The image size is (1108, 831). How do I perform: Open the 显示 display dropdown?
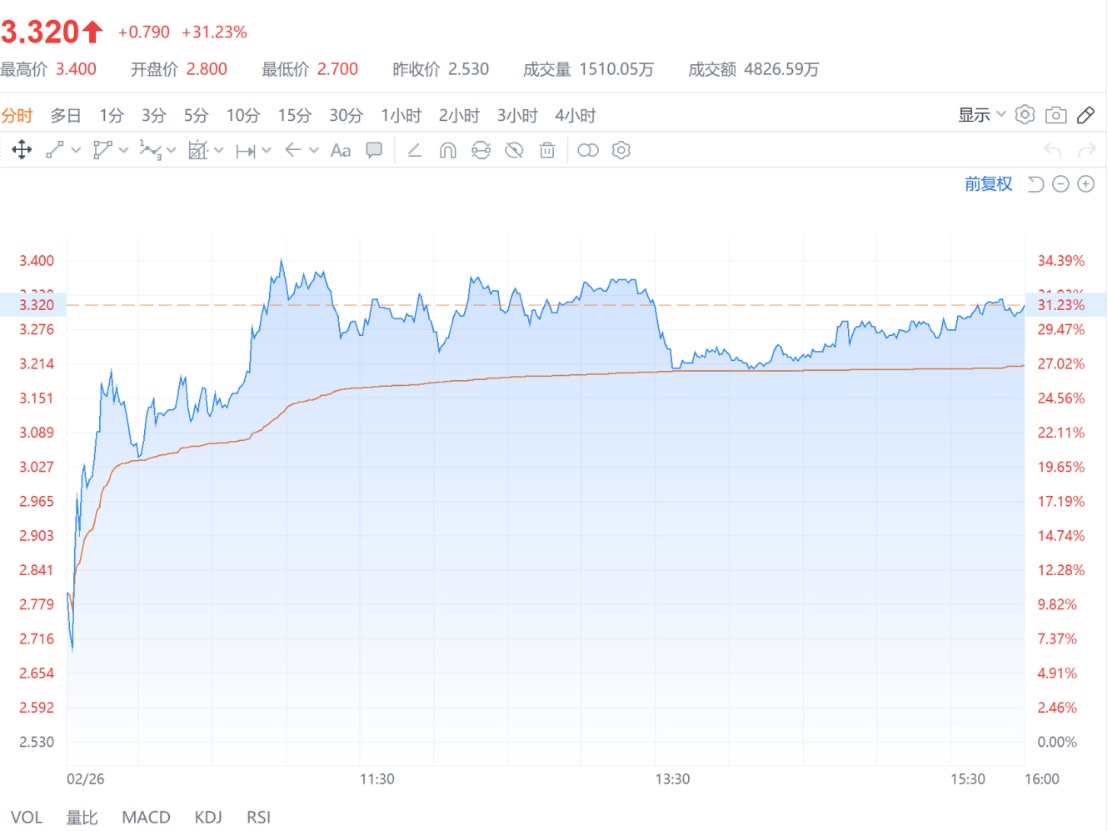tap(981, 115)
